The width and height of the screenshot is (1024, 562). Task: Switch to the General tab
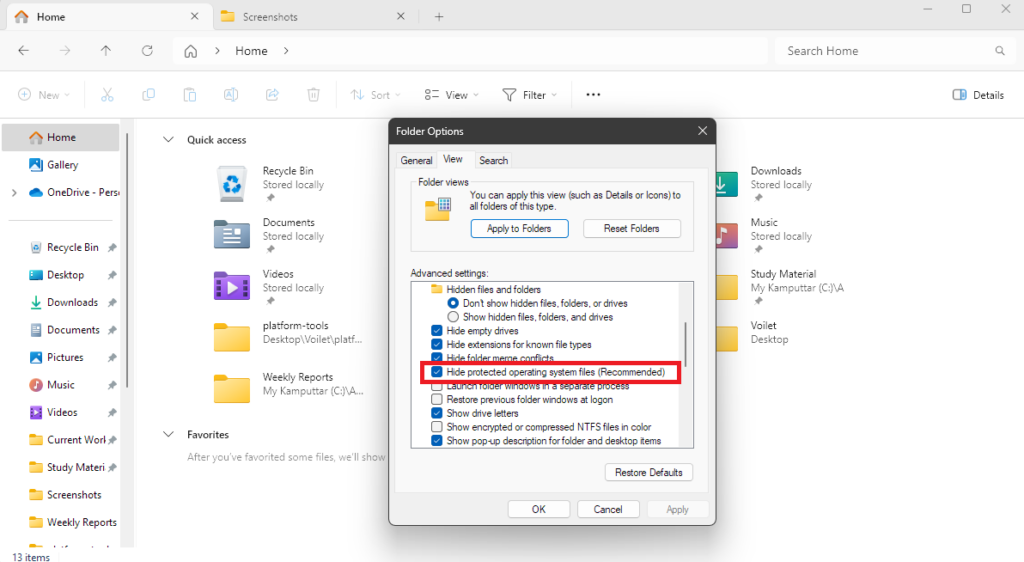[x=416, y=160]
